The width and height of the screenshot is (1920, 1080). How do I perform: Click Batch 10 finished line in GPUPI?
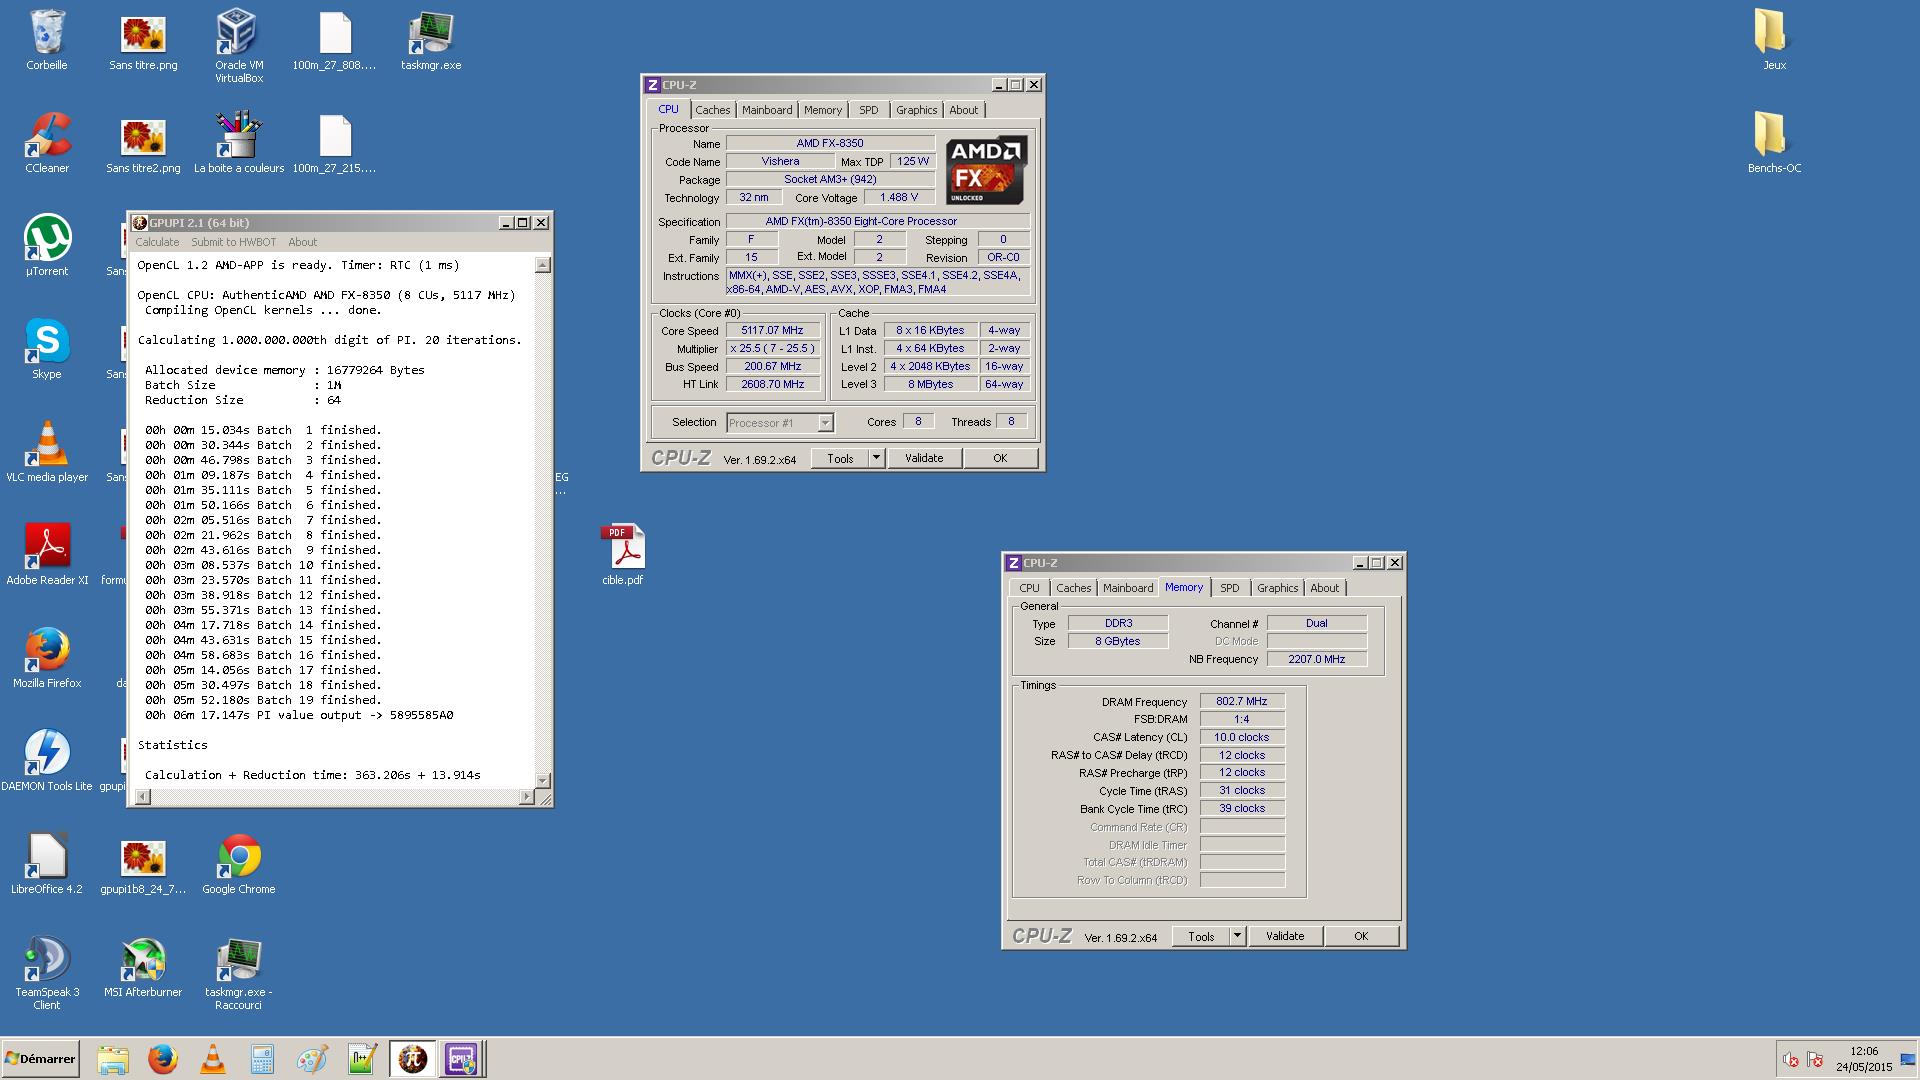click(263, 565)
